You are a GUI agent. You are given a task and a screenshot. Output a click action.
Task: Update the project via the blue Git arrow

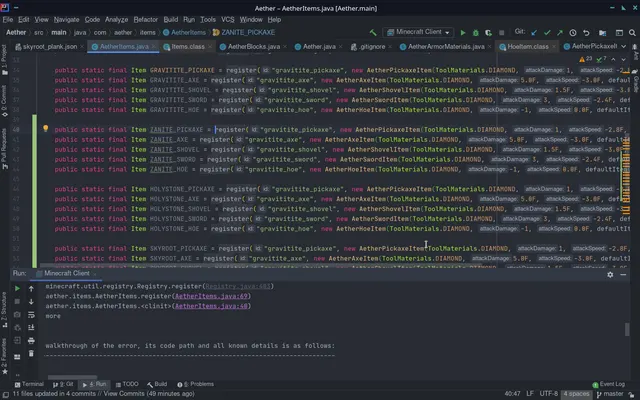(534, 33)
